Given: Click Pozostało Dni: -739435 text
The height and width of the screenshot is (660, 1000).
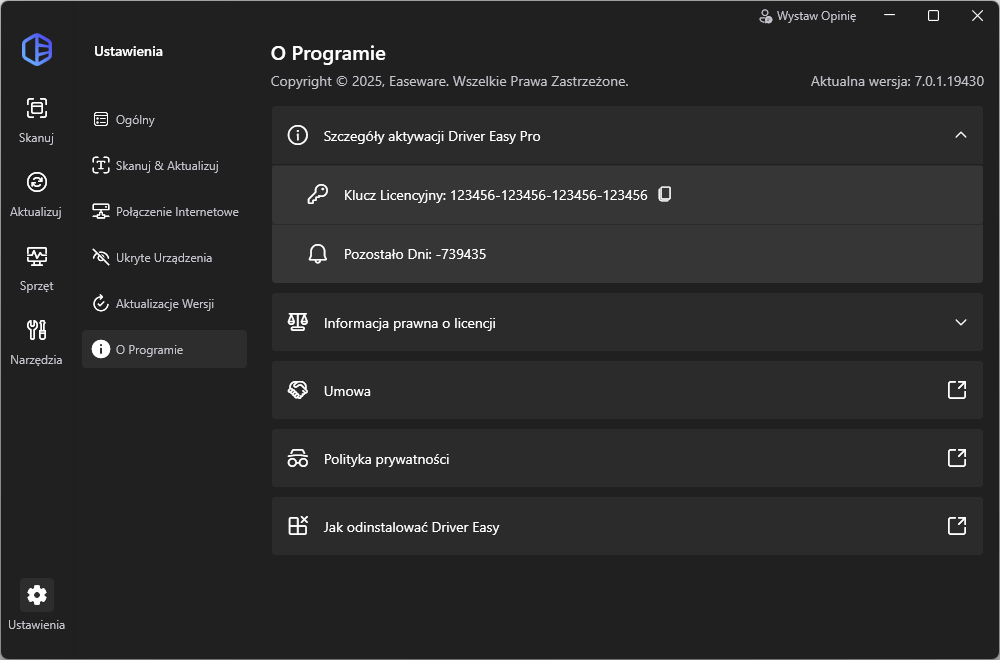Looking at the screenshot, I should coord(415,254).
